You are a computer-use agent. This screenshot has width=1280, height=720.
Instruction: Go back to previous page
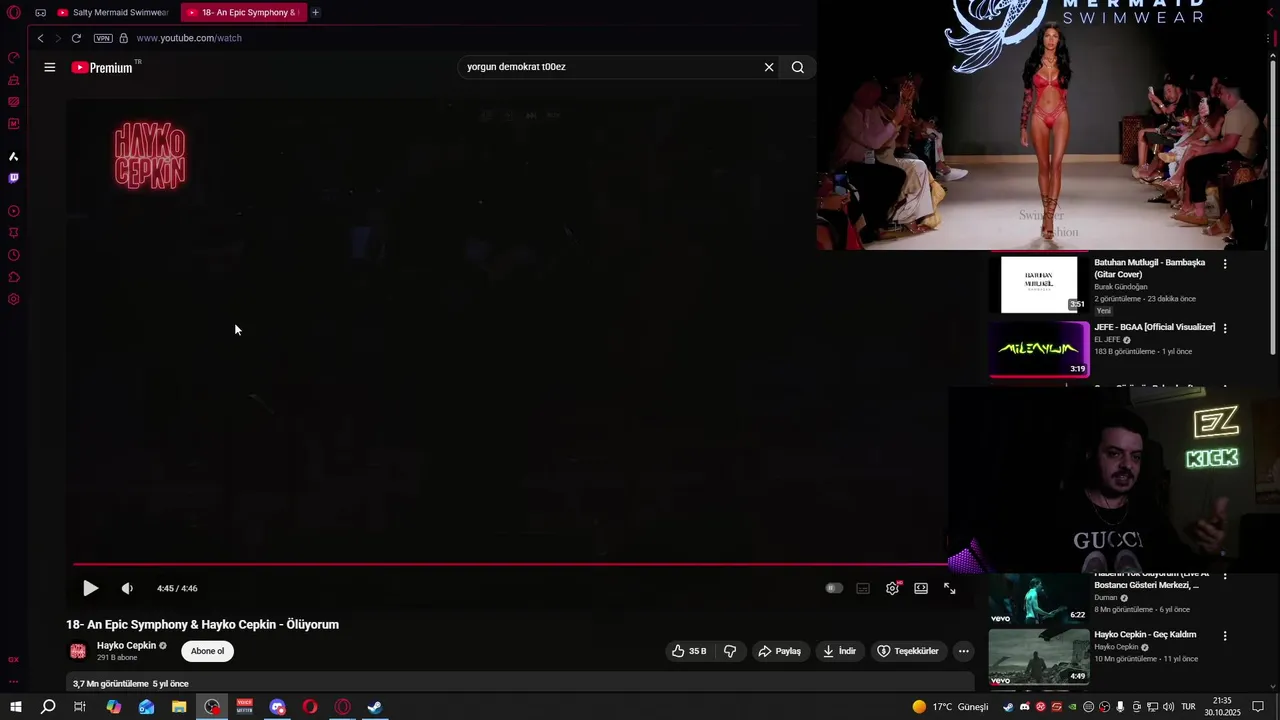coord(40,38)
